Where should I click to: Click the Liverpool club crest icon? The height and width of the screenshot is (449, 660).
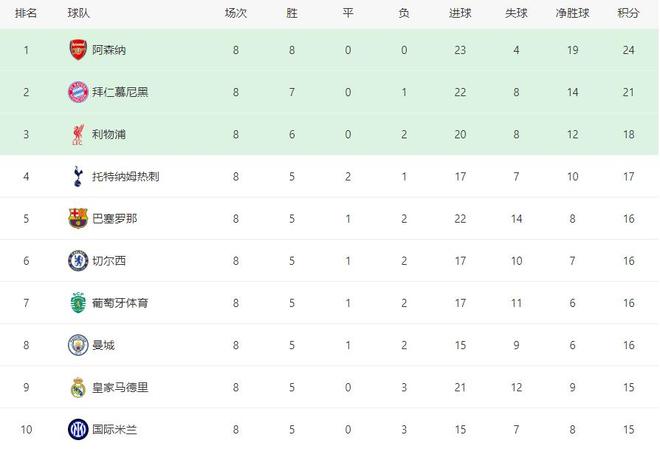(78, 134)
